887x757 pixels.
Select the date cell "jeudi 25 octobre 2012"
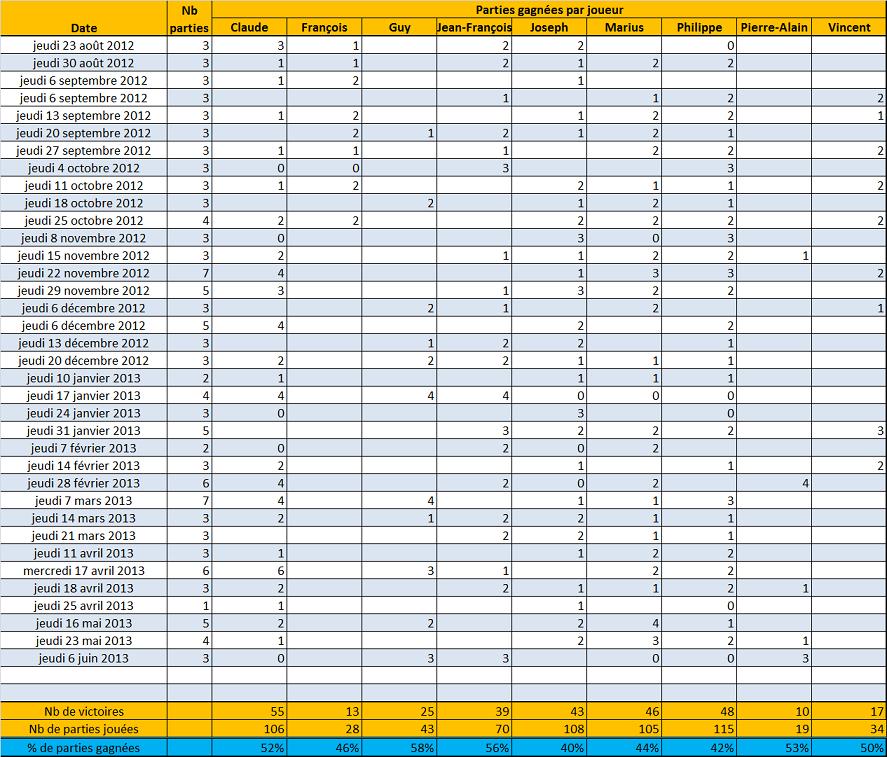click(84, 221)
